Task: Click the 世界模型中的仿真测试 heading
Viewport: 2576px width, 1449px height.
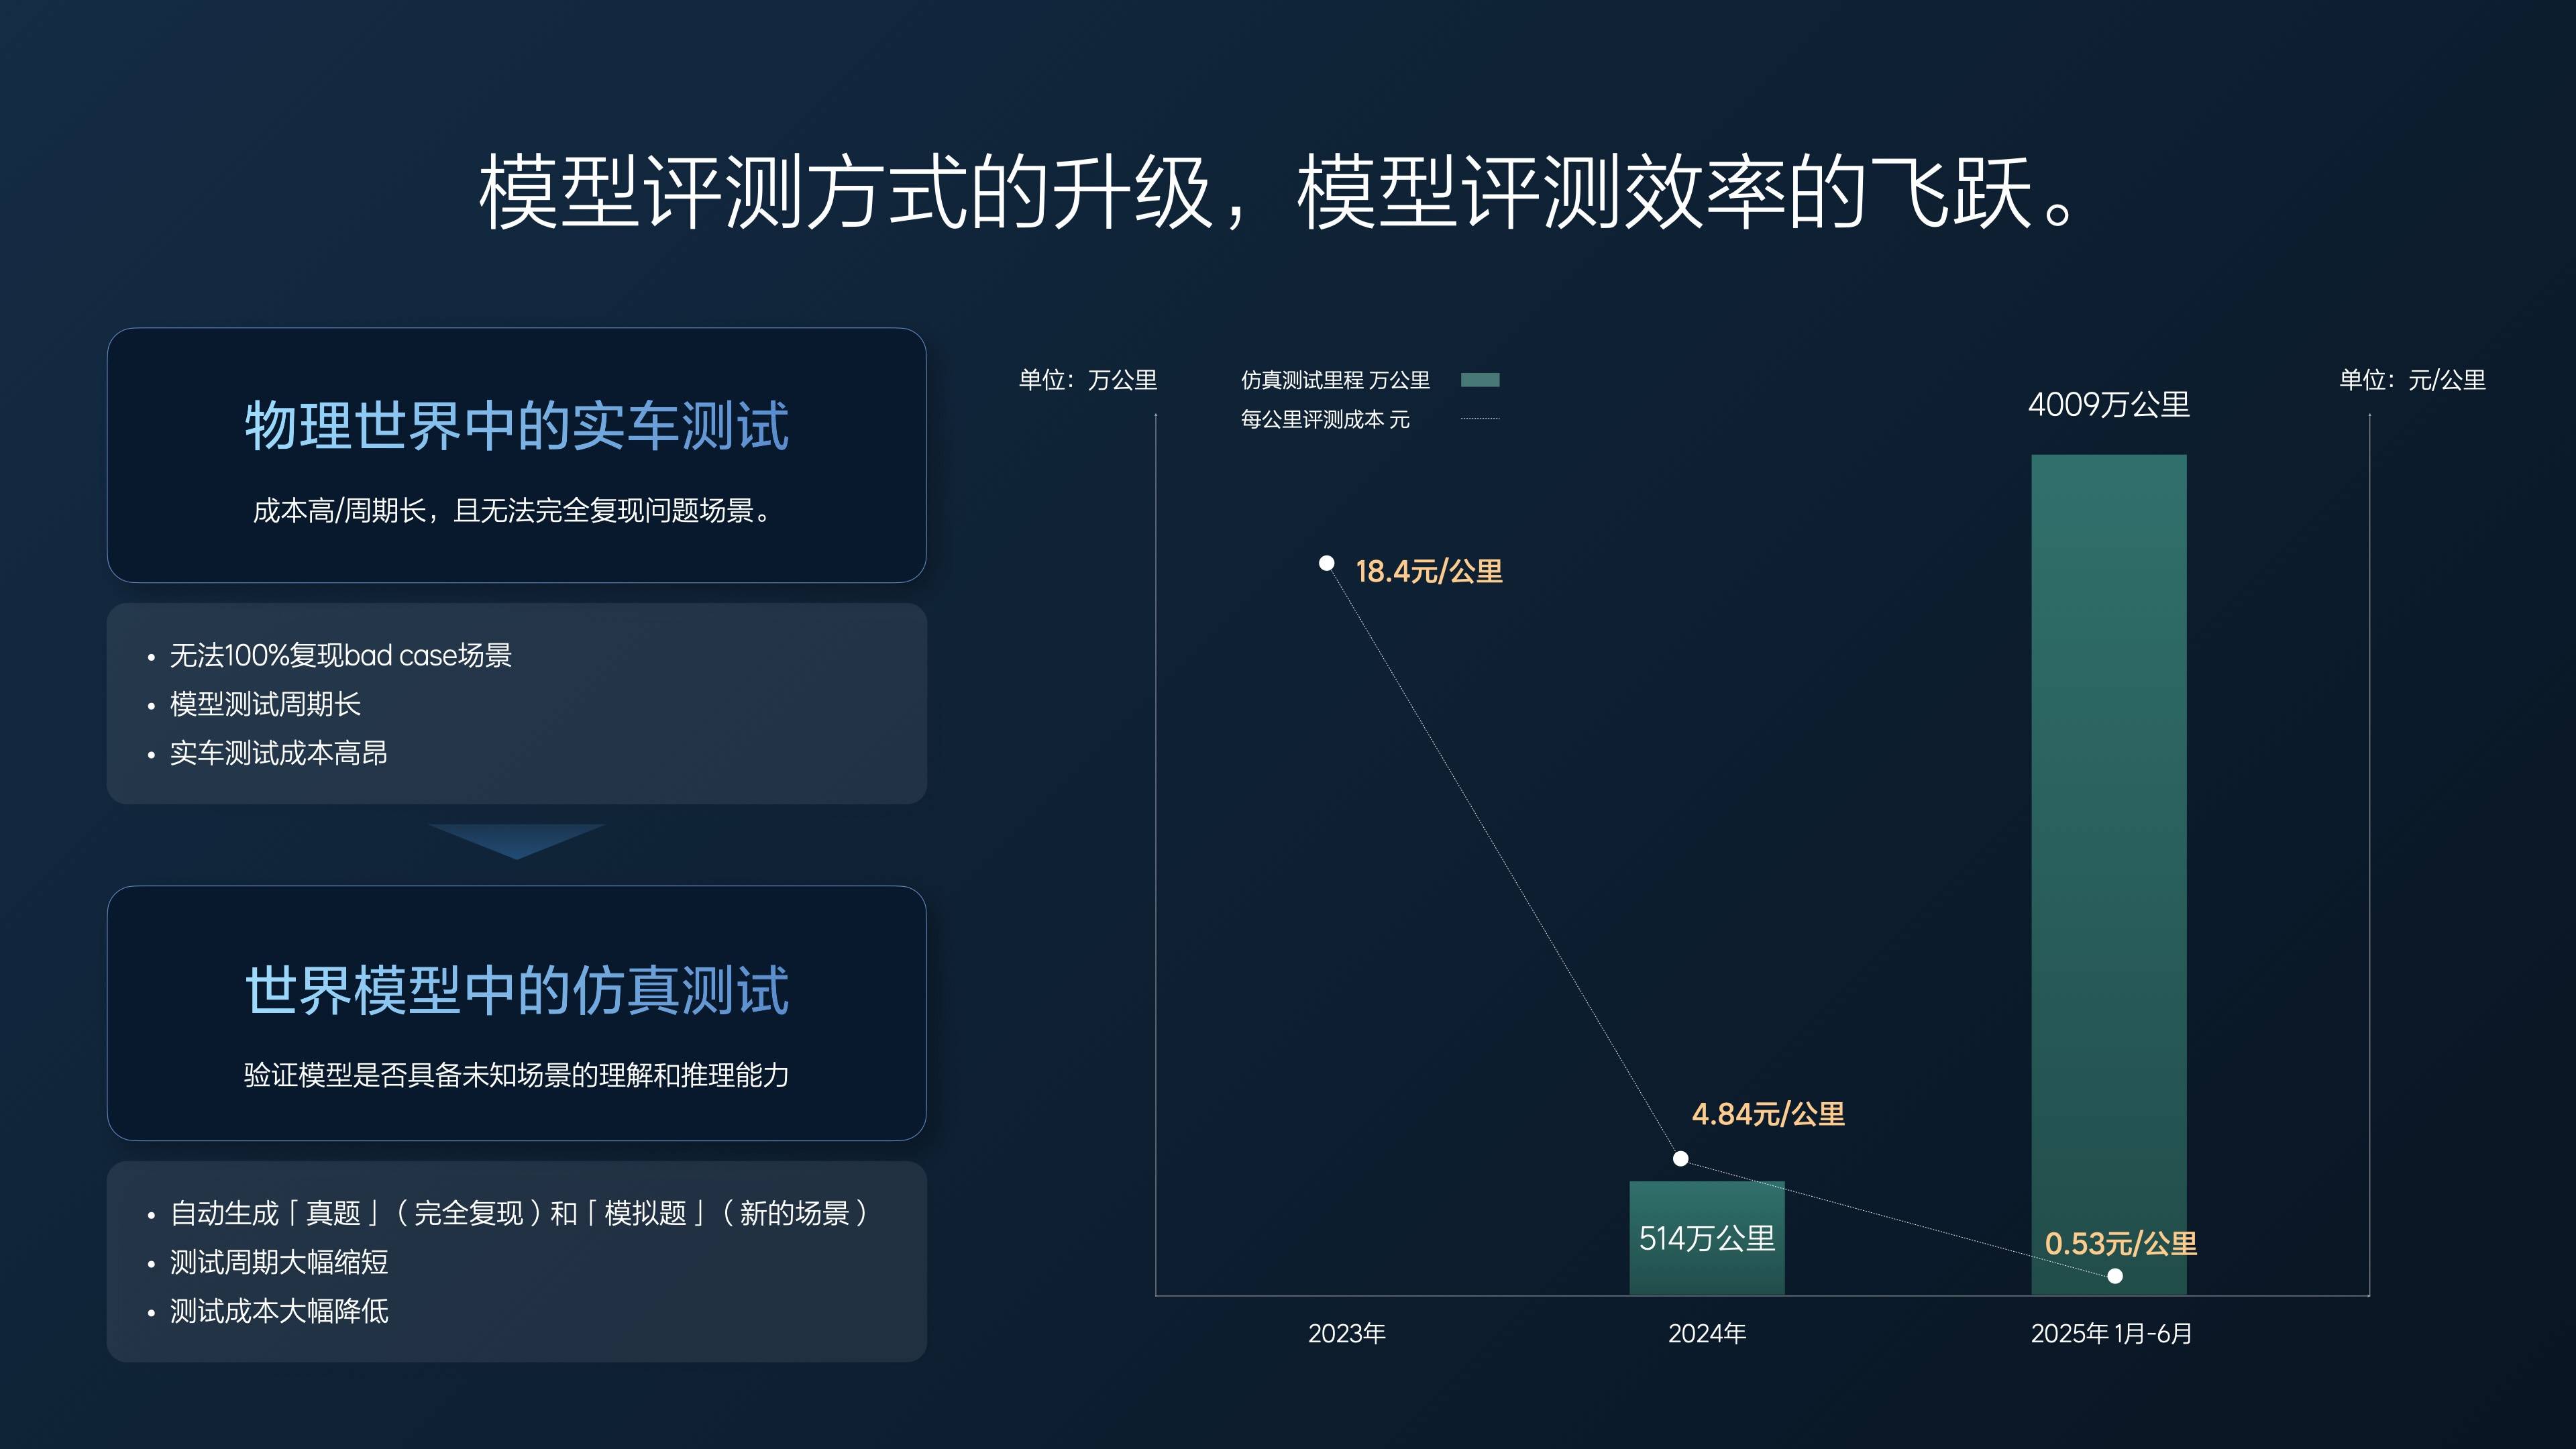Action: point(517,991)
